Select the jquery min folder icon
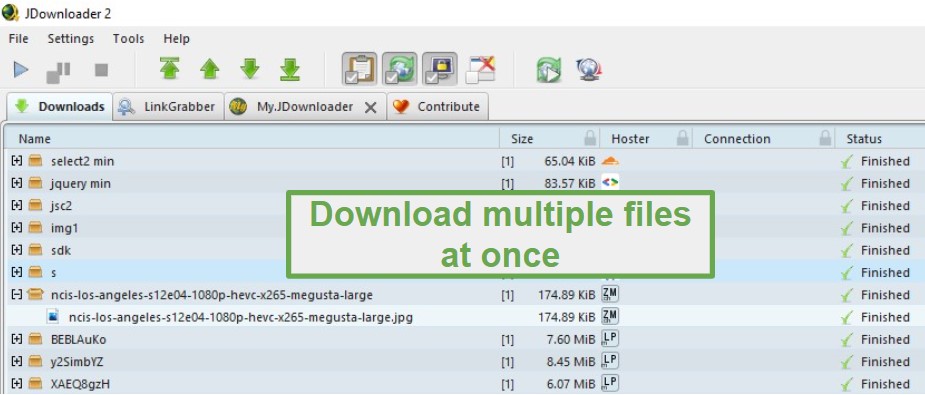 pos(36,183)
